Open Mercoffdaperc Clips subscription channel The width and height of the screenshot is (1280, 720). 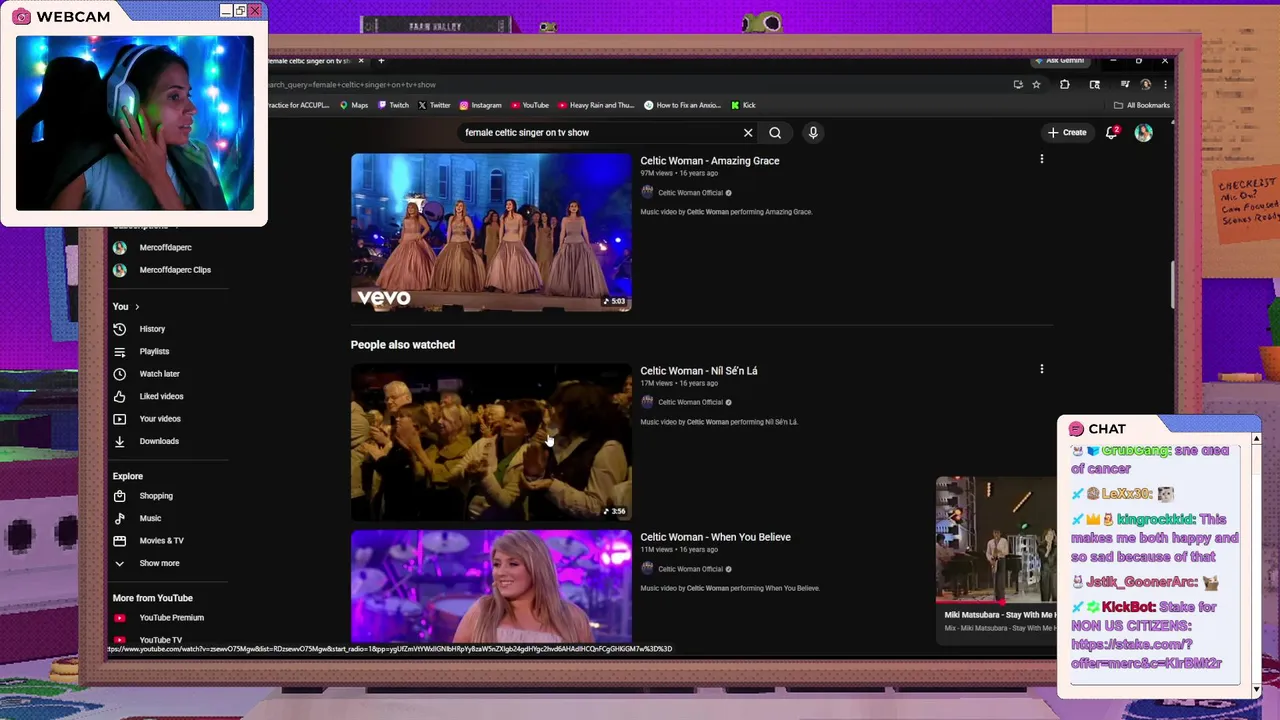tap(175, 270)
